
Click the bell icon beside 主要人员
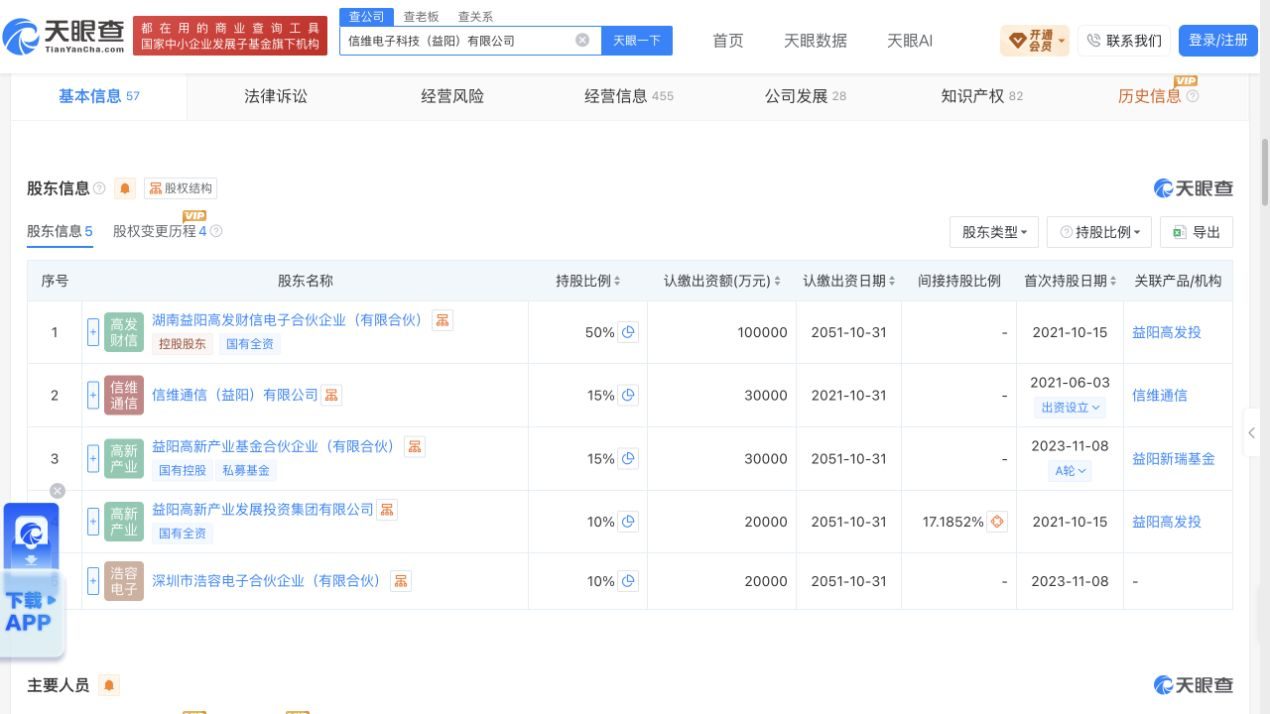(x=108, y=685)
